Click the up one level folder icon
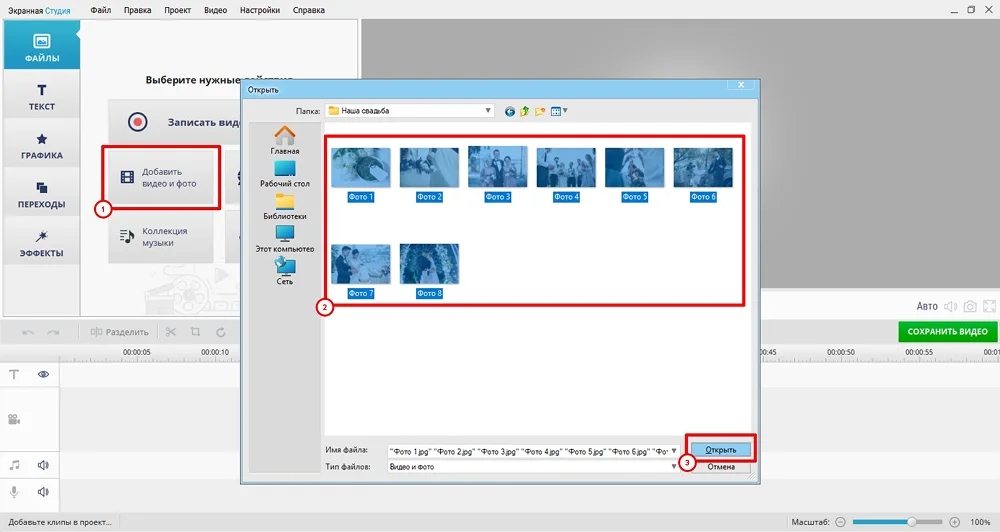Screen dimensions: 1000x532 tap(525, 111)
